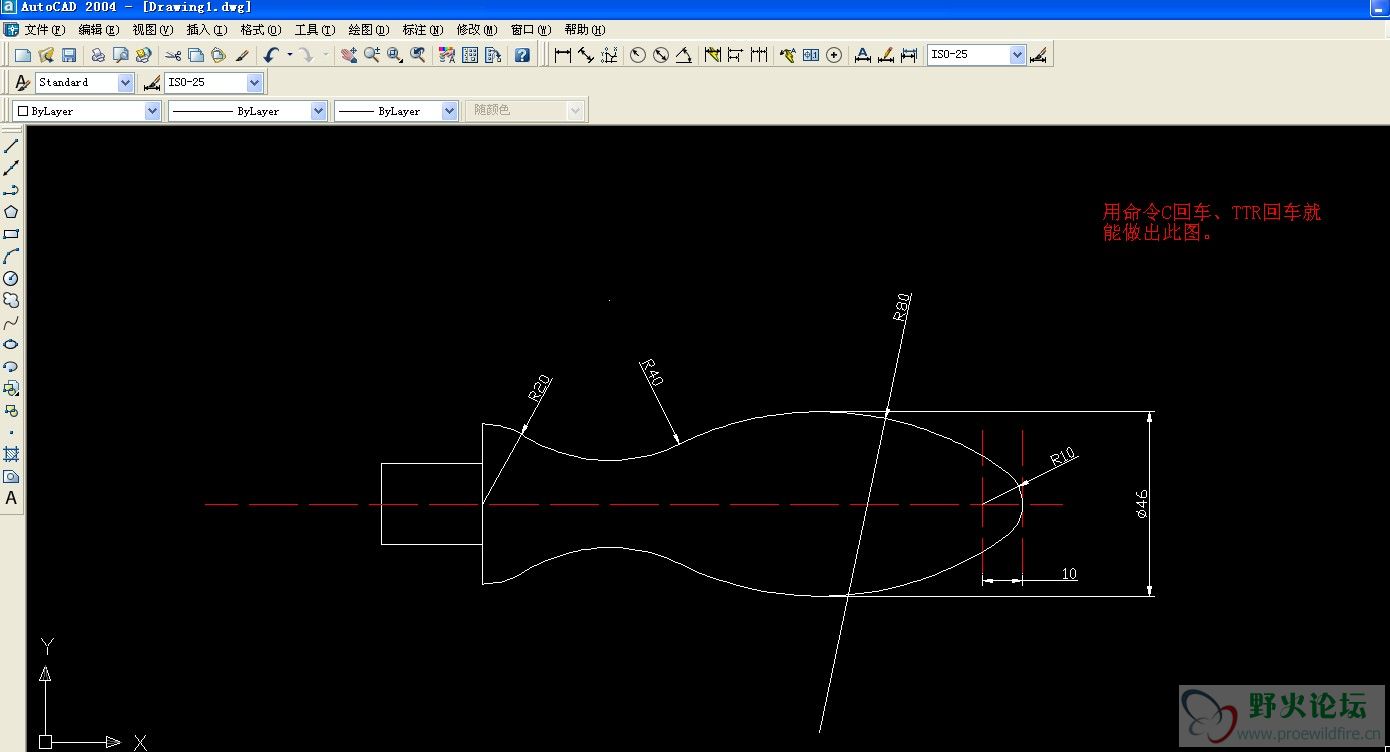This screenshot has height=752, width=1390.
Task: Select the Spline tool
Action: click(x=11, y=322)
